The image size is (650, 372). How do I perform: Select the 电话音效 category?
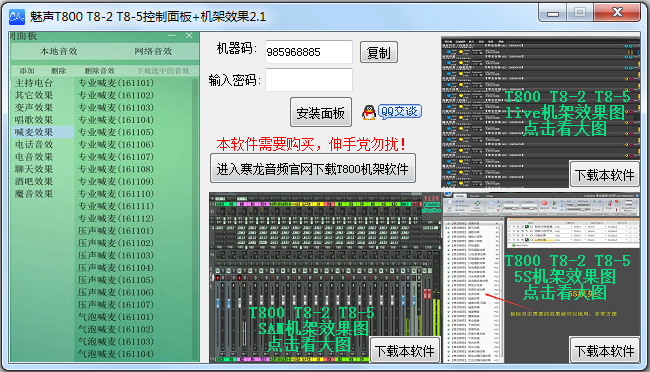tap(34, 144)
